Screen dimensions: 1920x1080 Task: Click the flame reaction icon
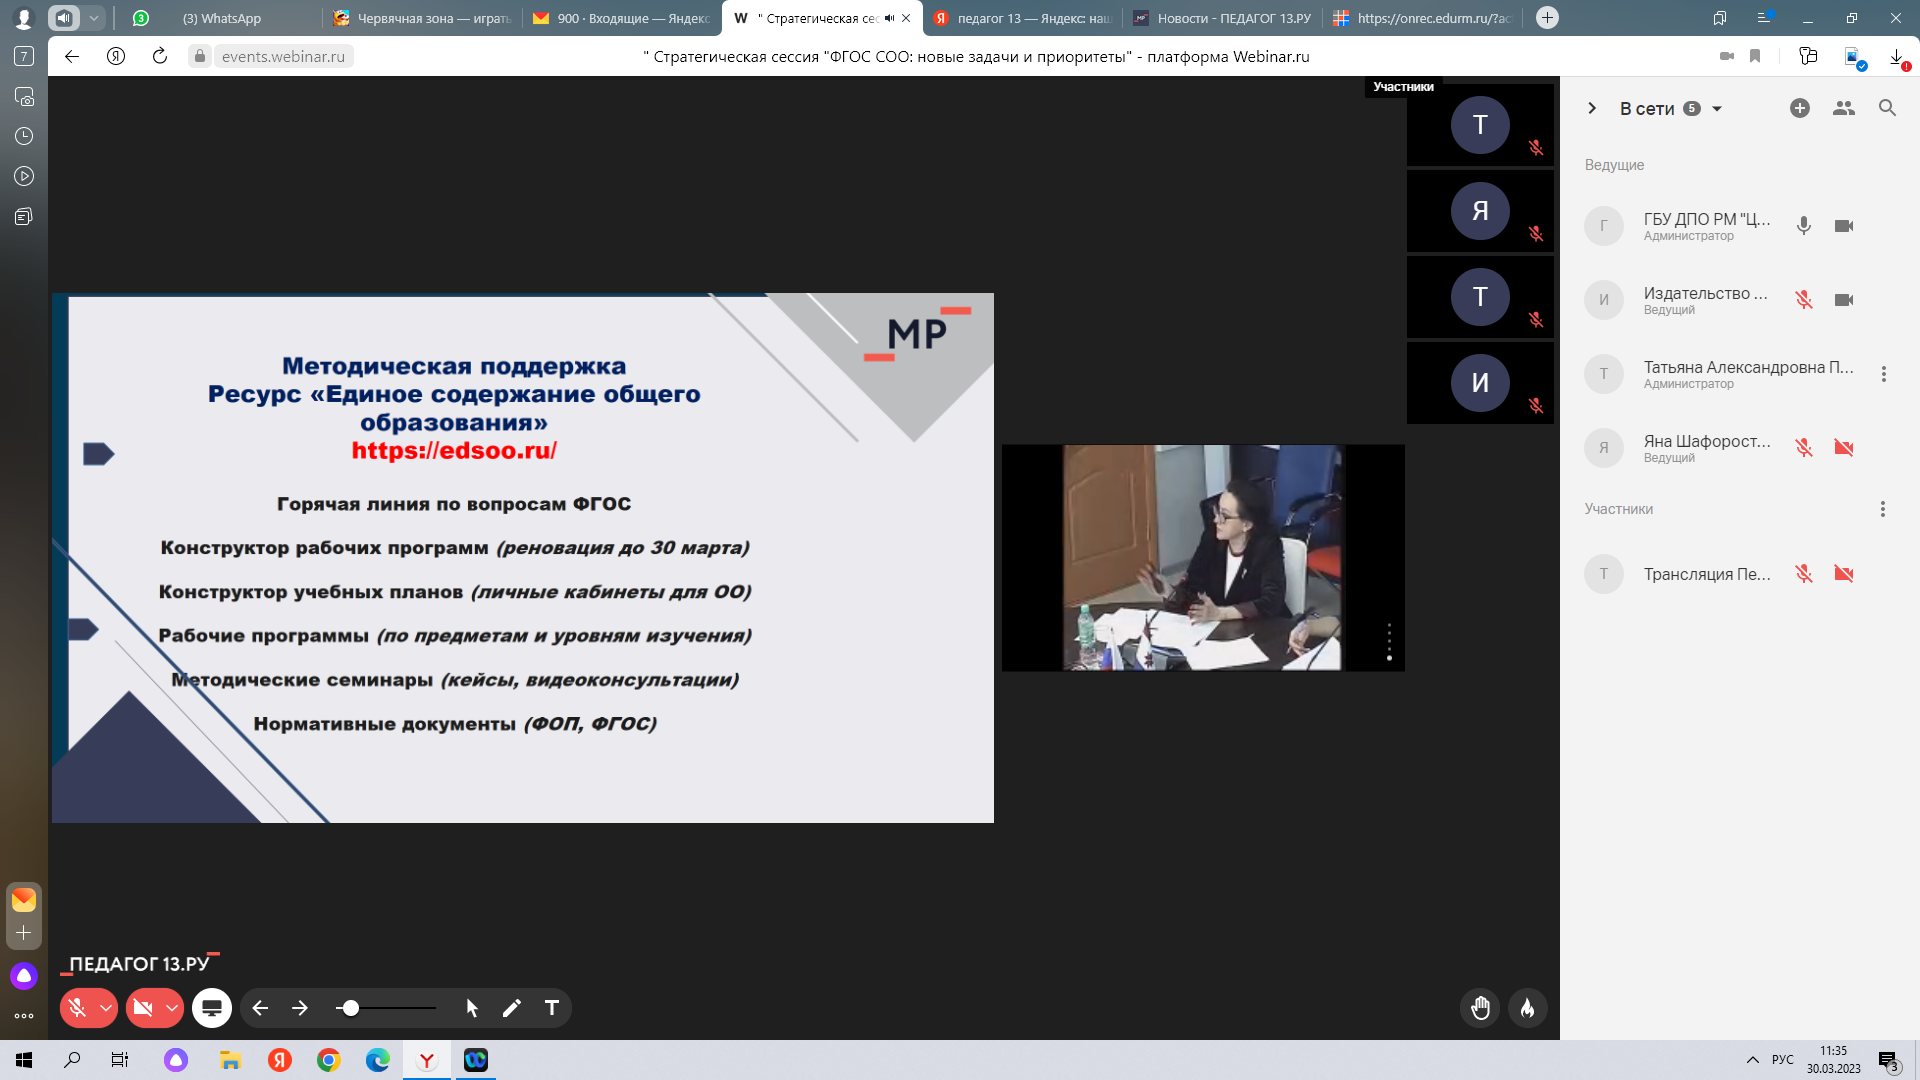coord(1527,1008)
